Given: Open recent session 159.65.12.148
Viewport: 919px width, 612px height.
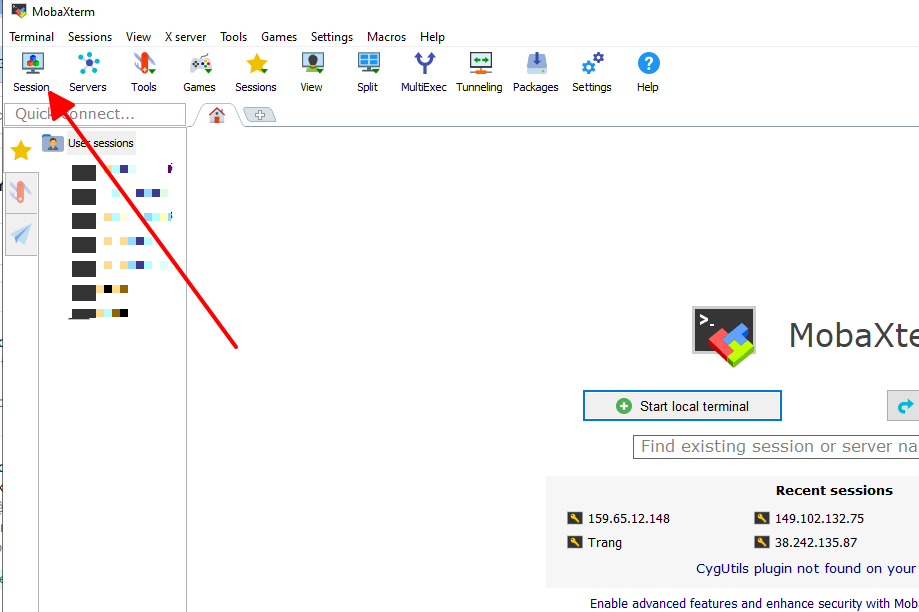Looking at the screenshot, I should 618,518.
